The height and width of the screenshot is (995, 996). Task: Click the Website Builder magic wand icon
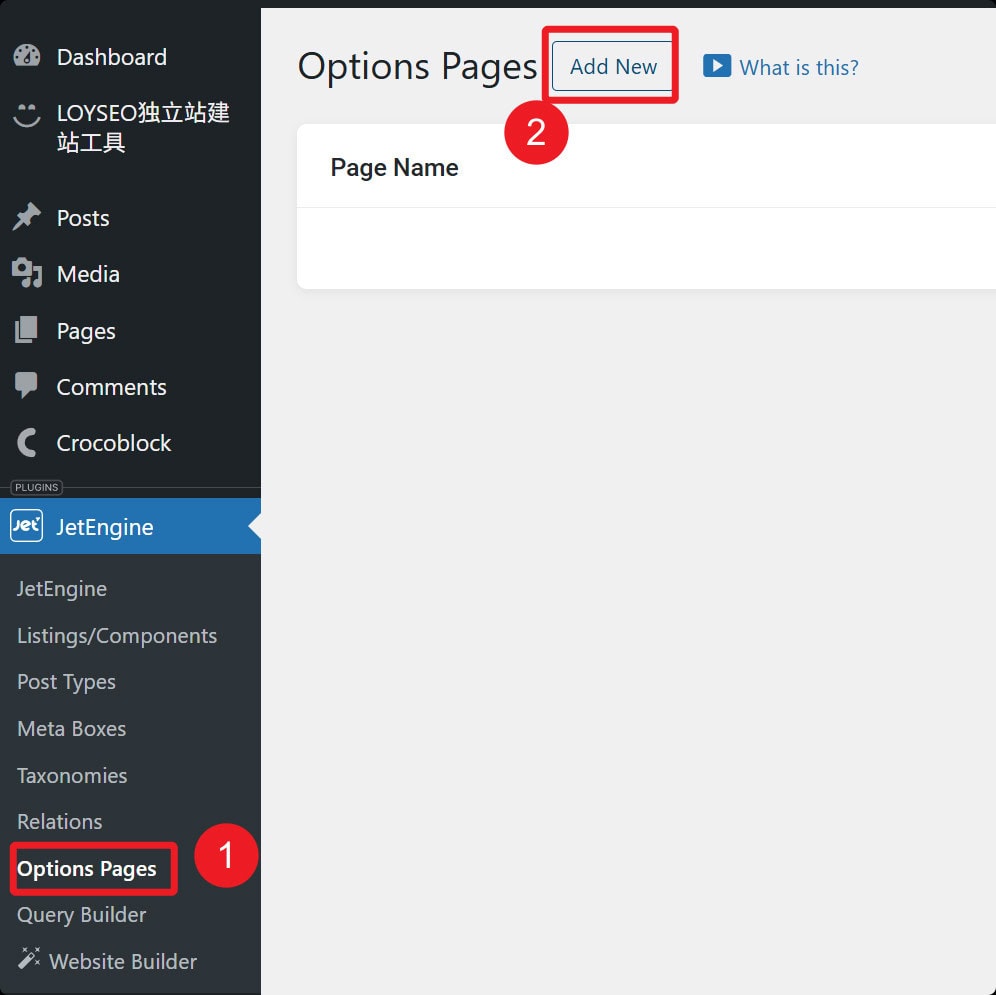tap(29, 958)
